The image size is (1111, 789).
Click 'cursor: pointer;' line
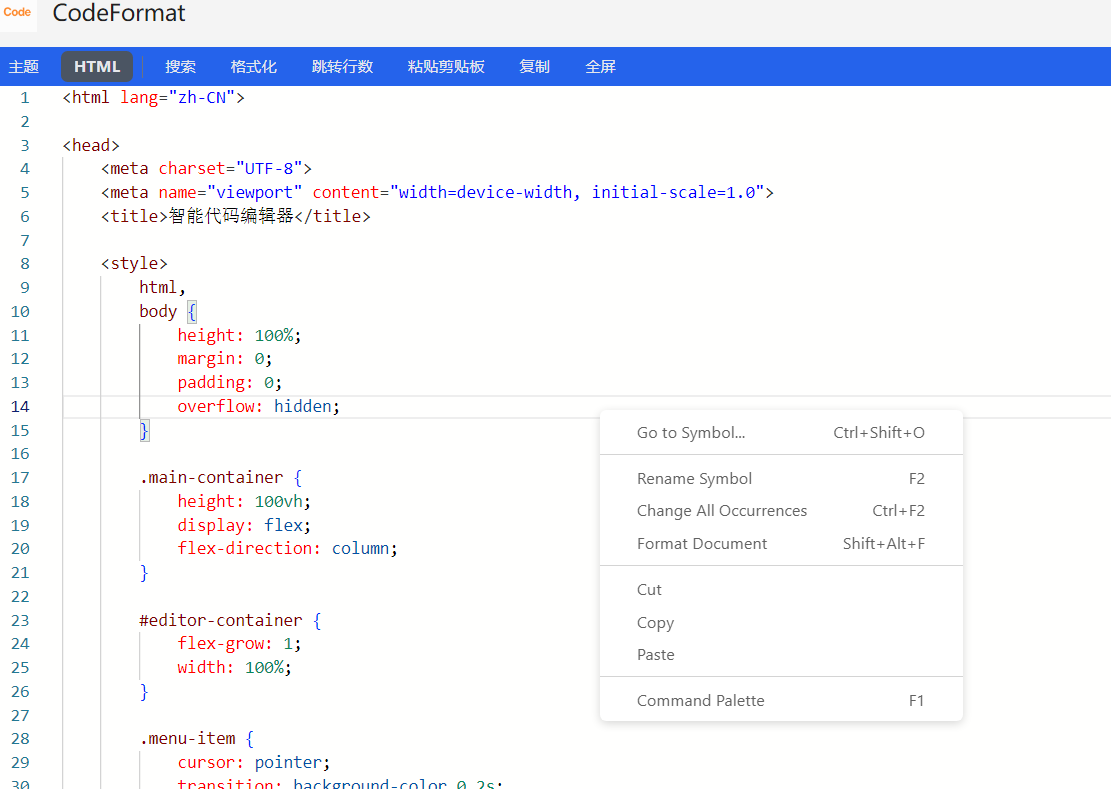tap(254, 763)
